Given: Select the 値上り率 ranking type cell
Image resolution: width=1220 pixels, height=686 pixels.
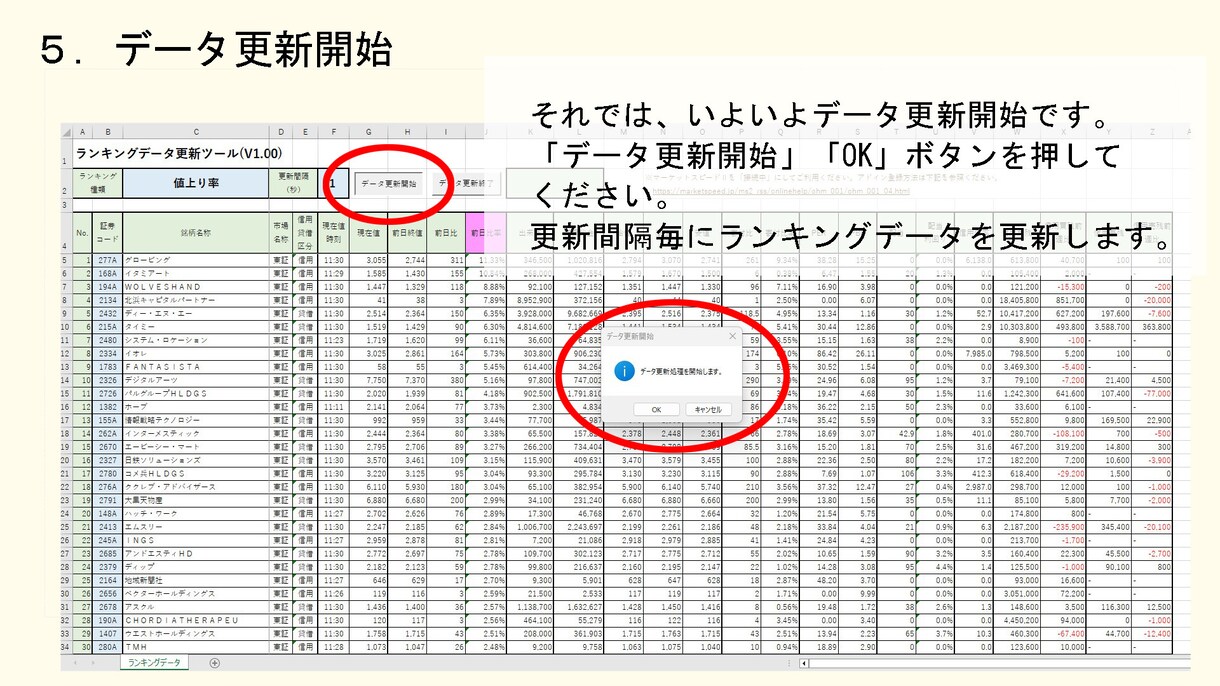Looking at the screenshot, I should 196,184.
